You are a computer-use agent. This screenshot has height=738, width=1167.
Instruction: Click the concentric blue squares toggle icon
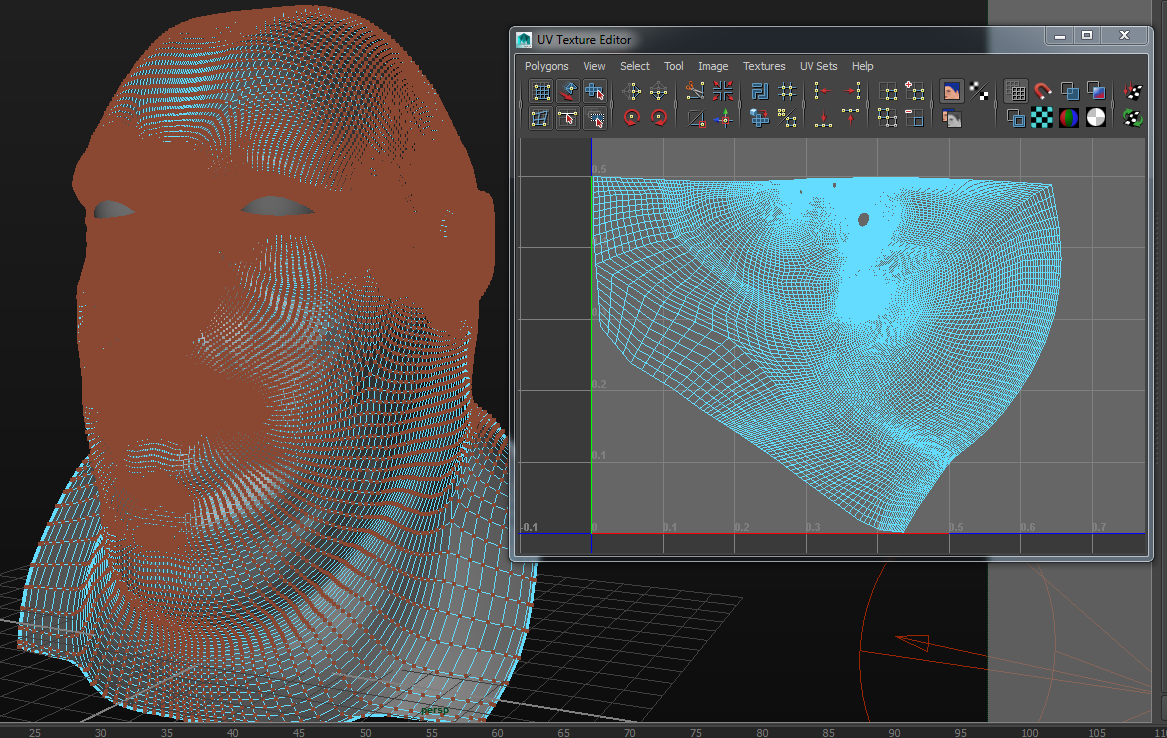click(1015, 118)
